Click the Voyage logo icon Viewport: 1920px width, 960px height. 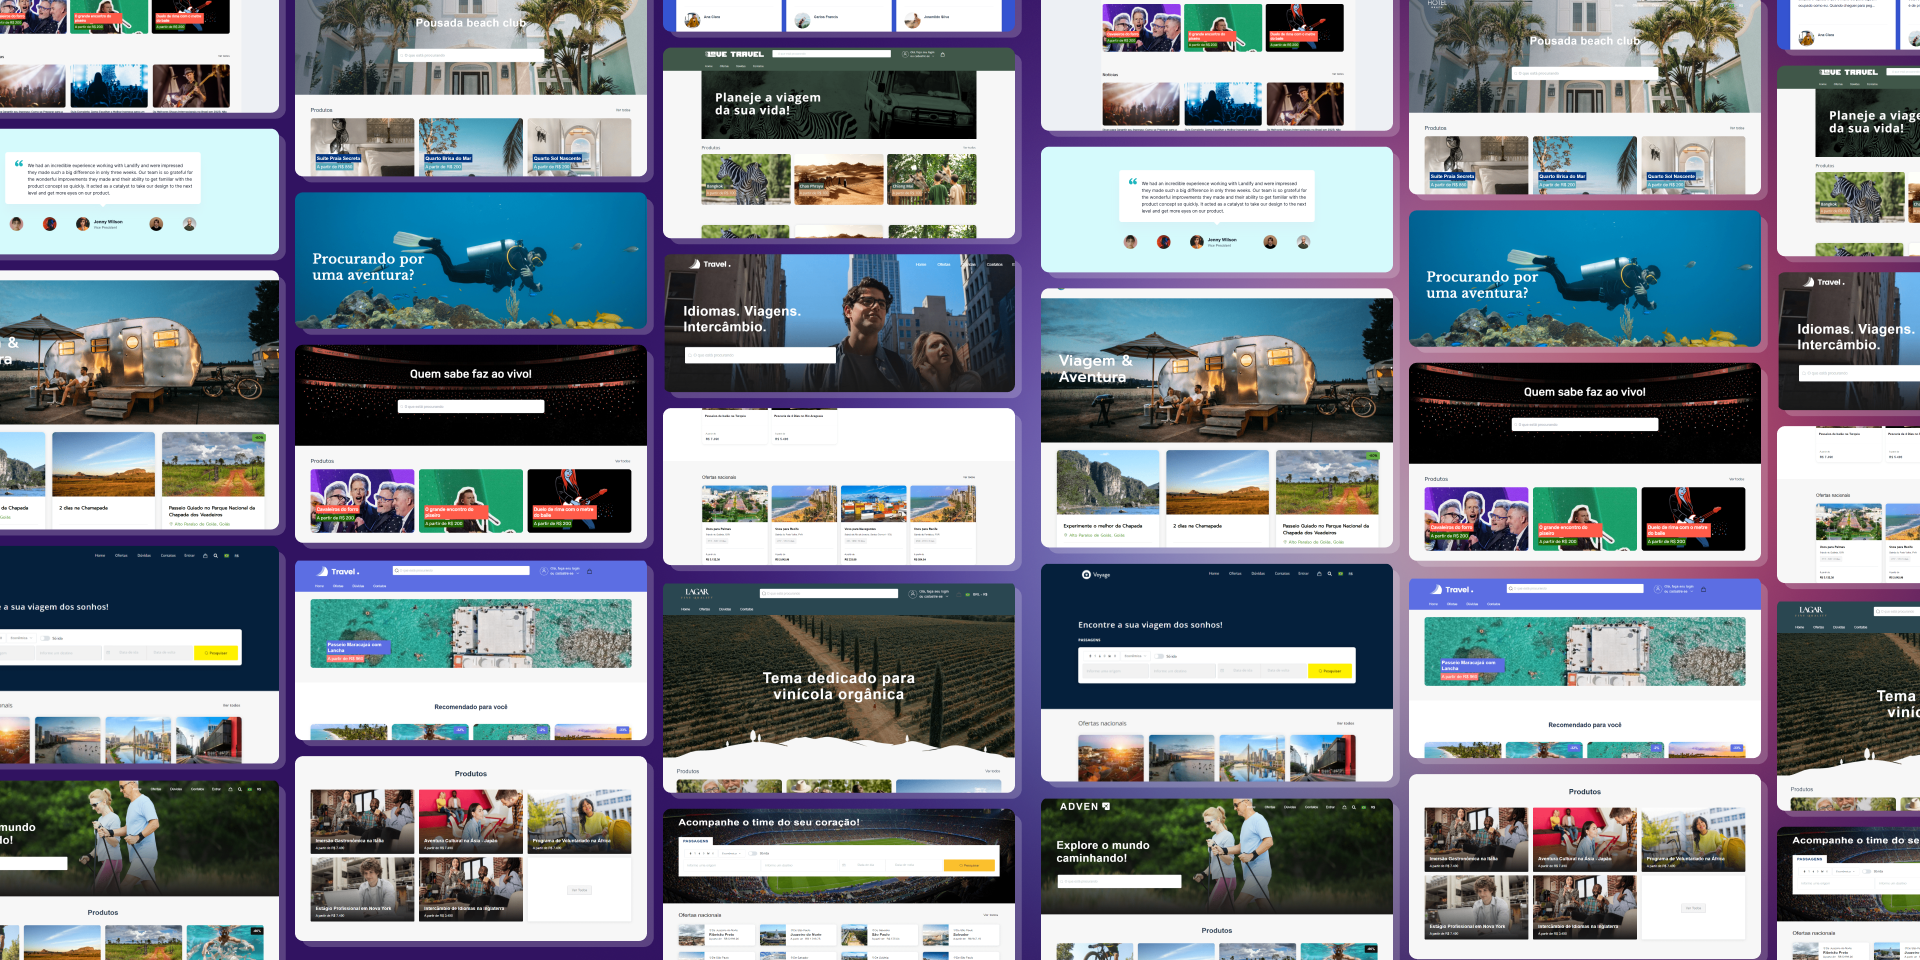click(x=1086, y=575)
